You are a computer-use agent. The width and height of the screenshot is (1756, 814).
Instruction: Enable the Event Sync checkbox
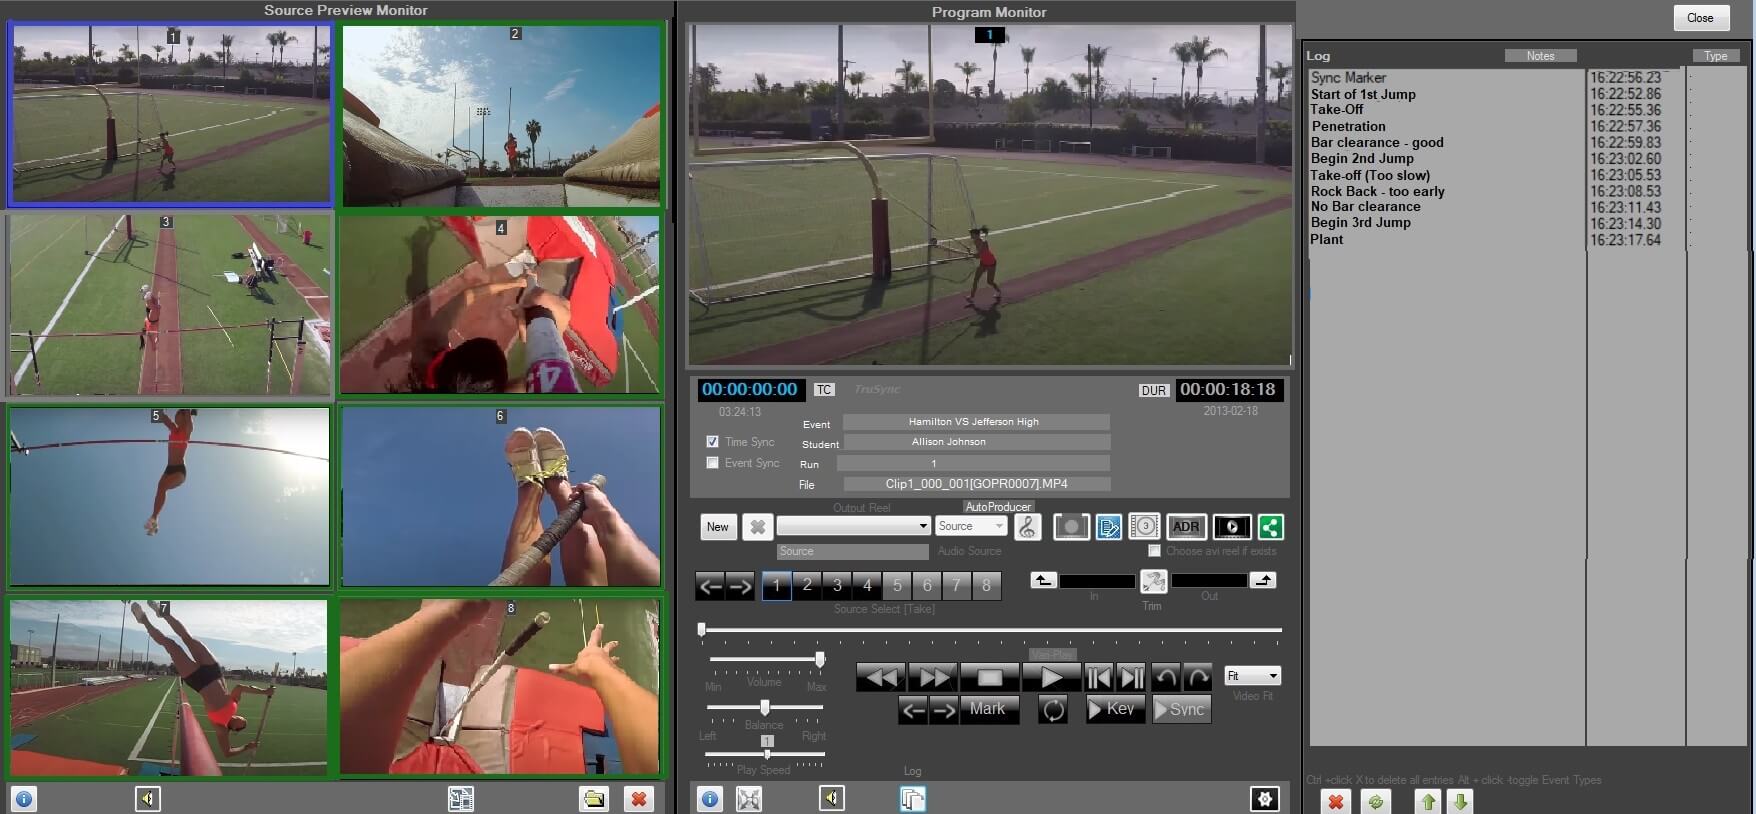pyautogui.click(x=712, y=463)
